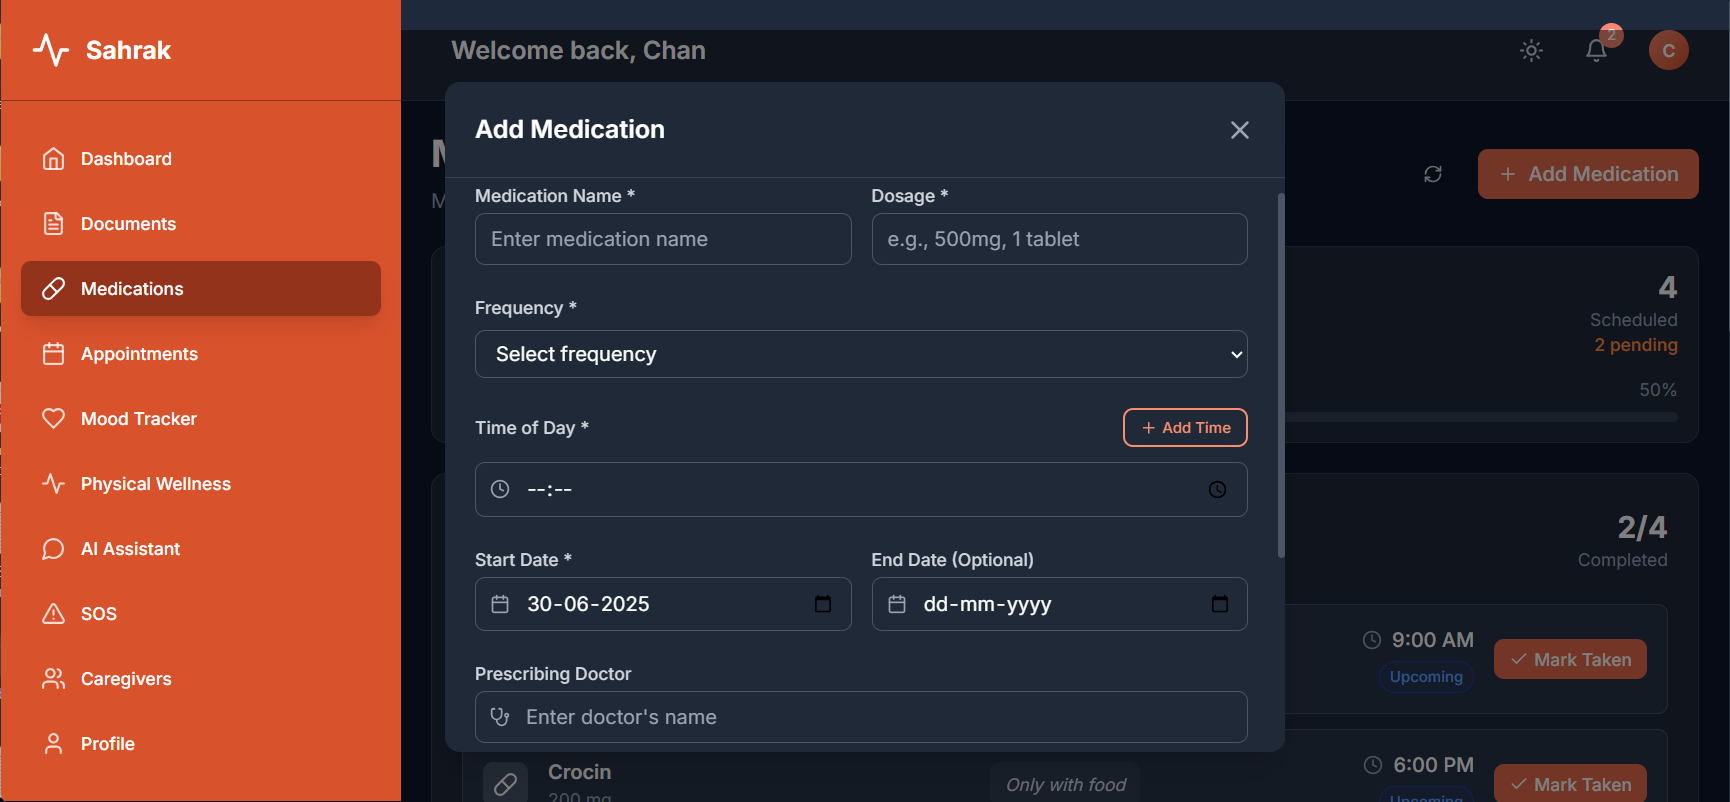Mark the 9:00 AM dose as taken

[x=1570, y=660]
